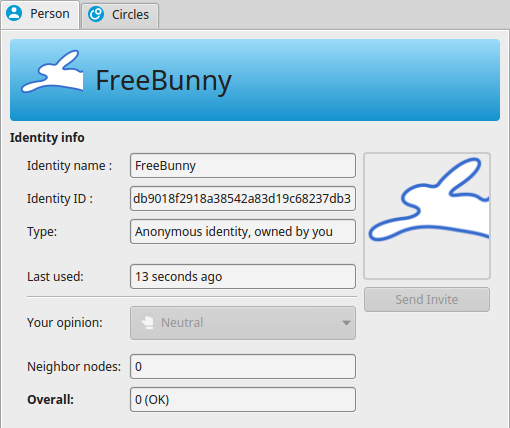Click the large FreeBunny avatar thumbnail

(427, 216)
